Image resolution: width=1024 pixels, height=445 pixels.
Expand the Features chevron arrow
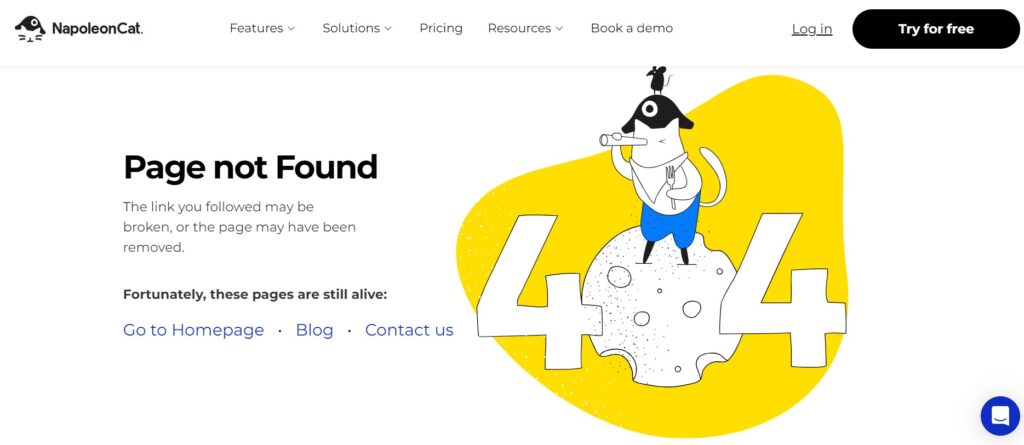click(291, 29)
